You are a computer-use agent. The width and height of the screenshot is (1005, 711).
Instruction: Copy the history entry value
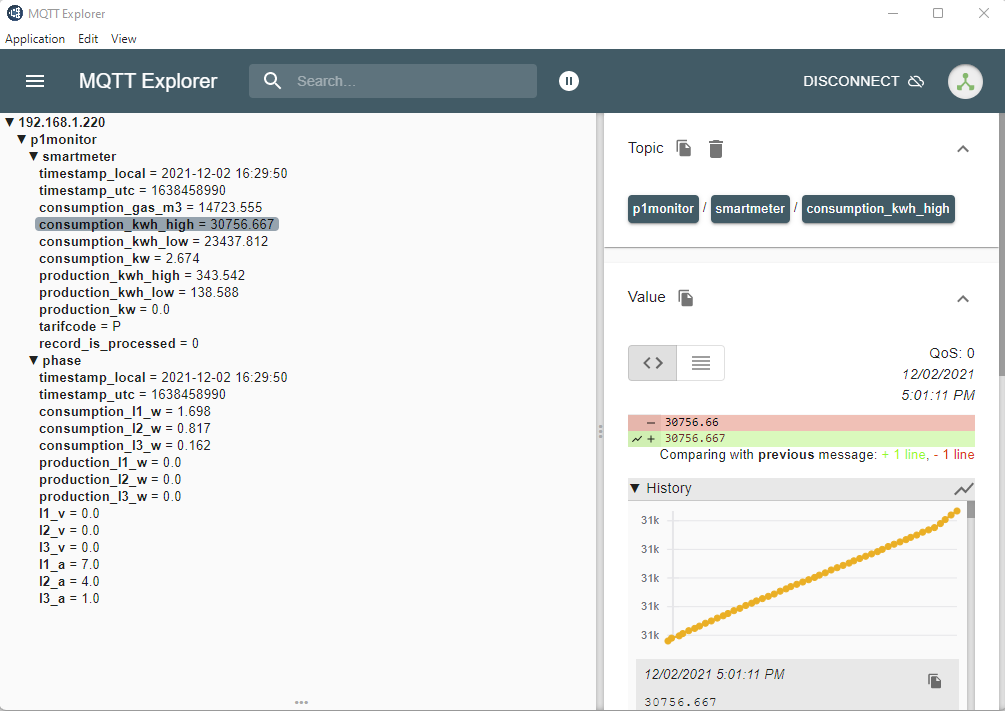coord(935,681)
